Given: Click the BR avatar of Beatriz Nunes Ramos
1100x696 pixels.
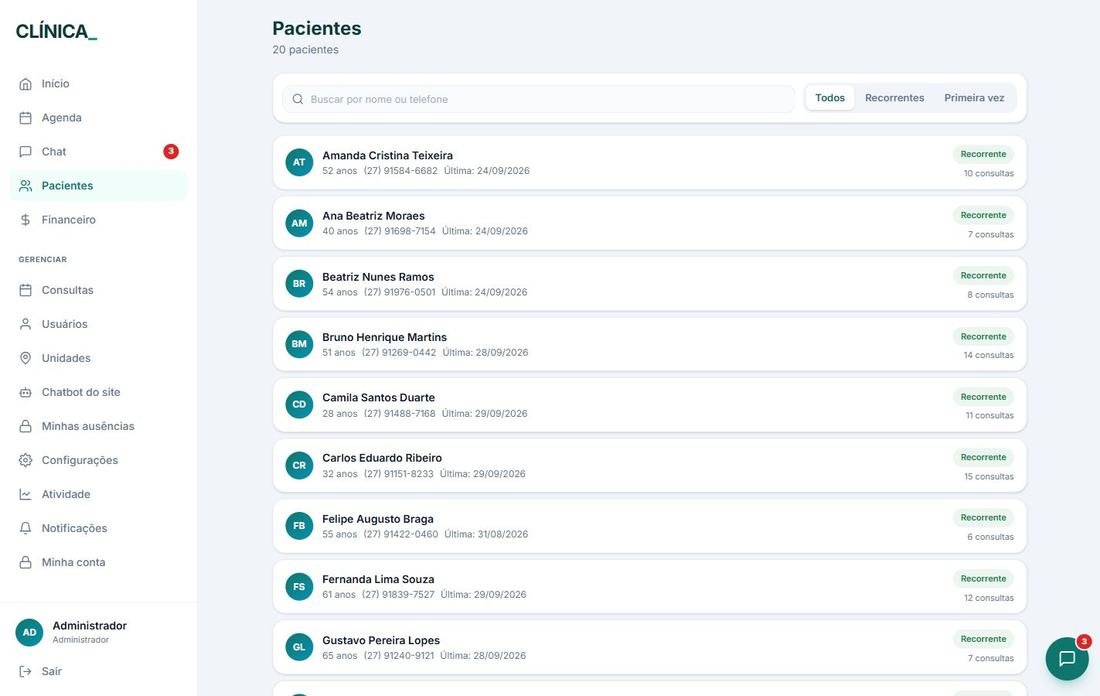Looking at the screenshot, I should [299, 283].
